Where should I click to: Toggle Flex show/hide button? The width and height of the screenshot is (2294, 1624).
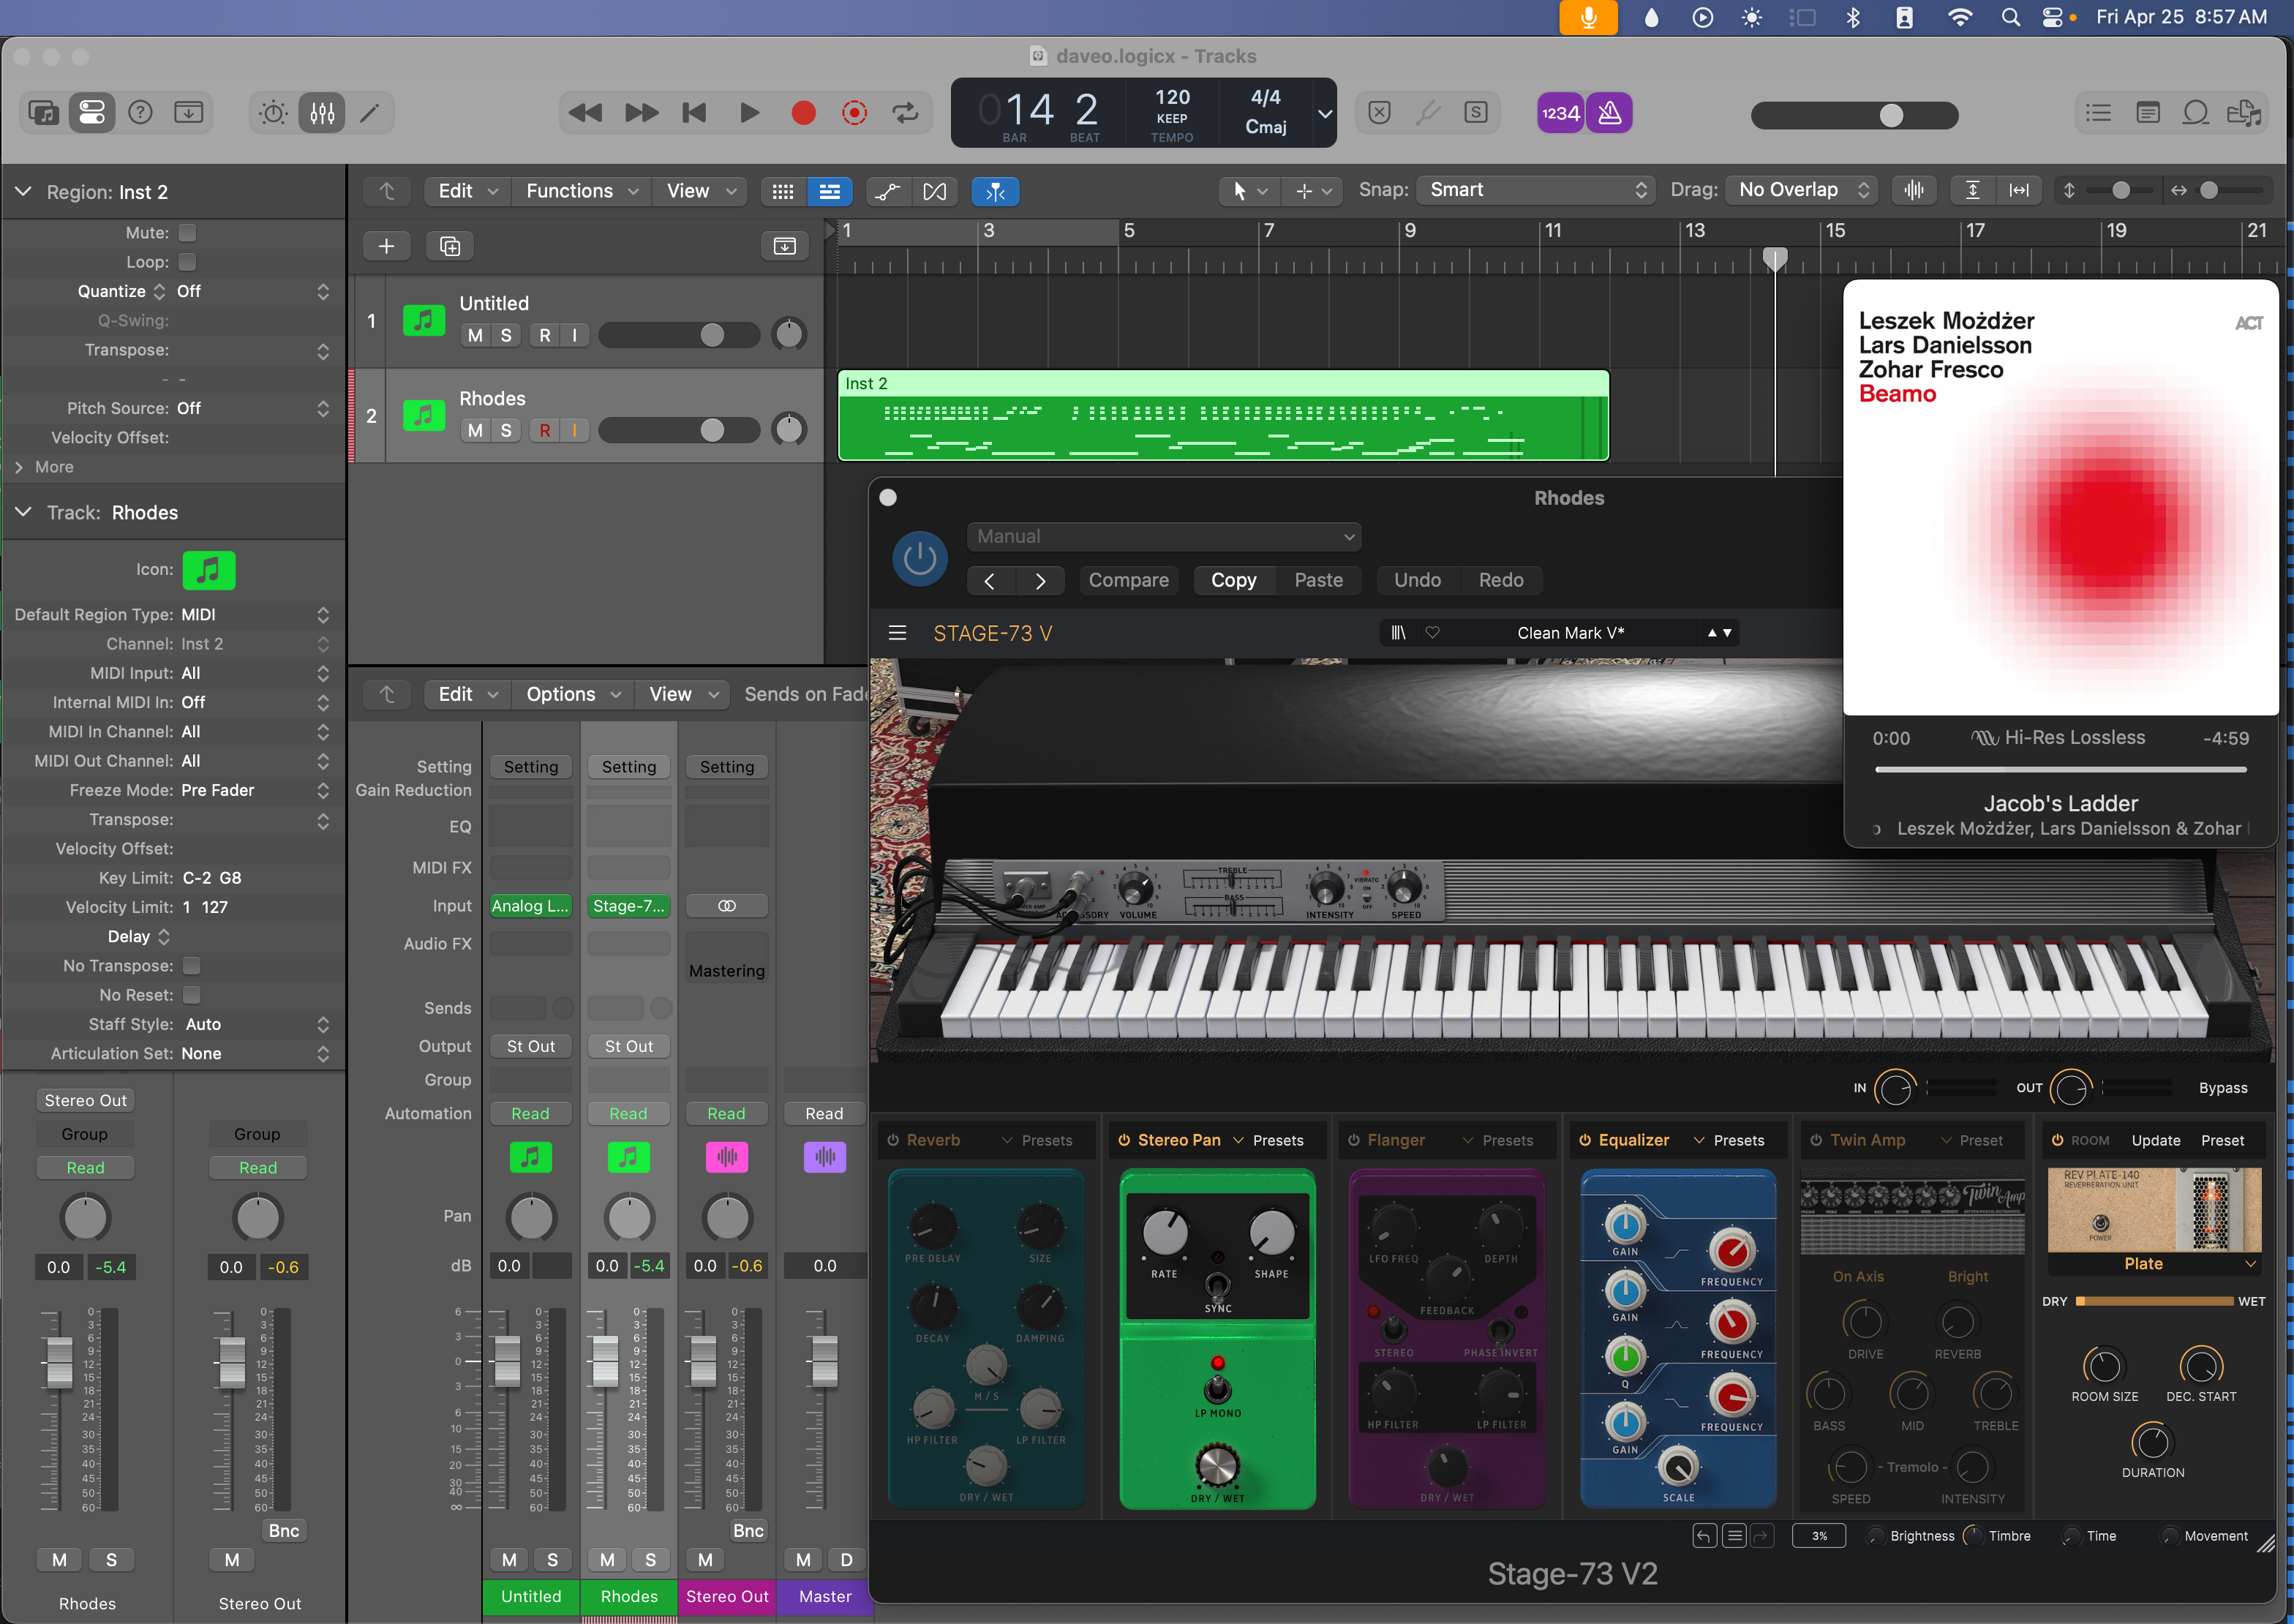pyautogui.click(x=935, y=191)
